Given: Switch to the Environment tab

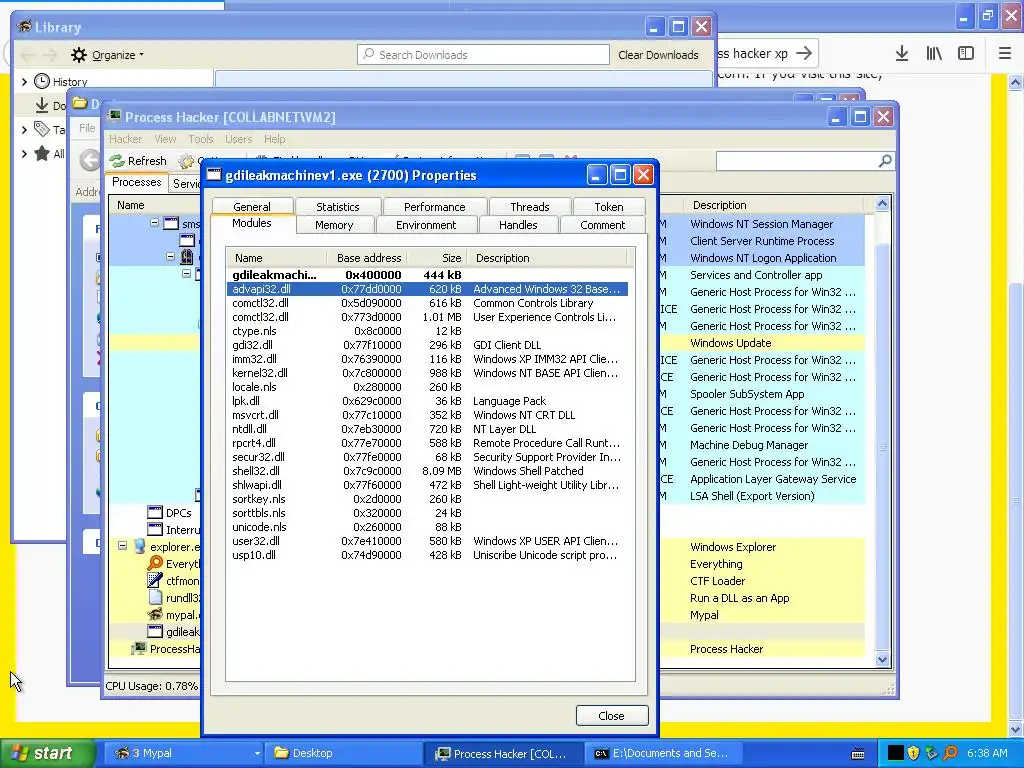Looking at the screenshot, I should click(x=426, y=225).
